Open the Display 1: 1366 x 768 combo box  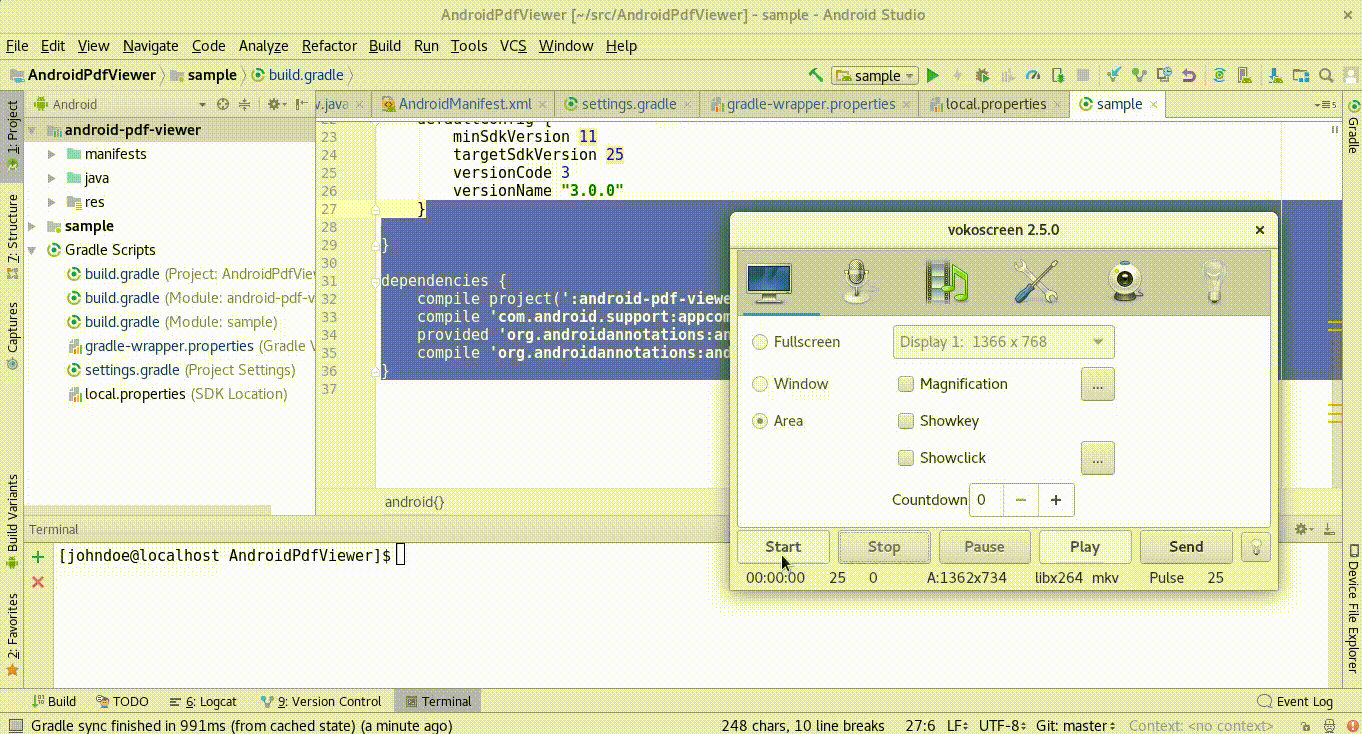point(1003,342)
